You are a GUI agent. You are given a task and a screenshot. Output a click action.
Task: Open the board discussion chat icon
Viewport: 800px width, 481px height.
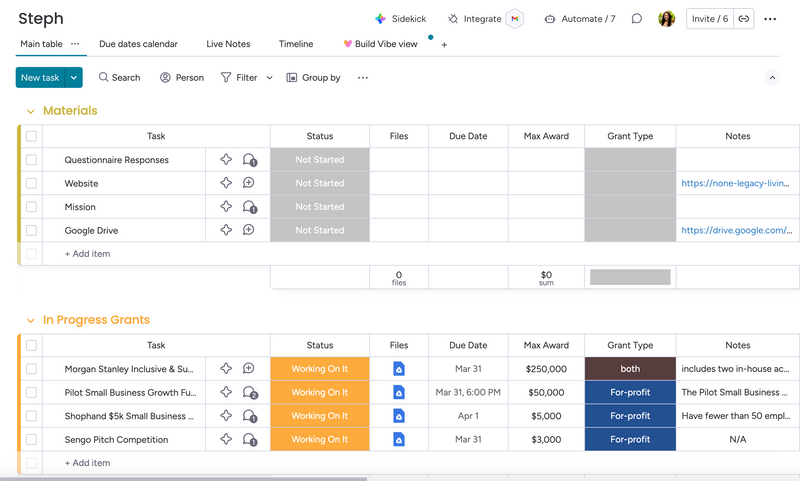(x=637, y=19)
